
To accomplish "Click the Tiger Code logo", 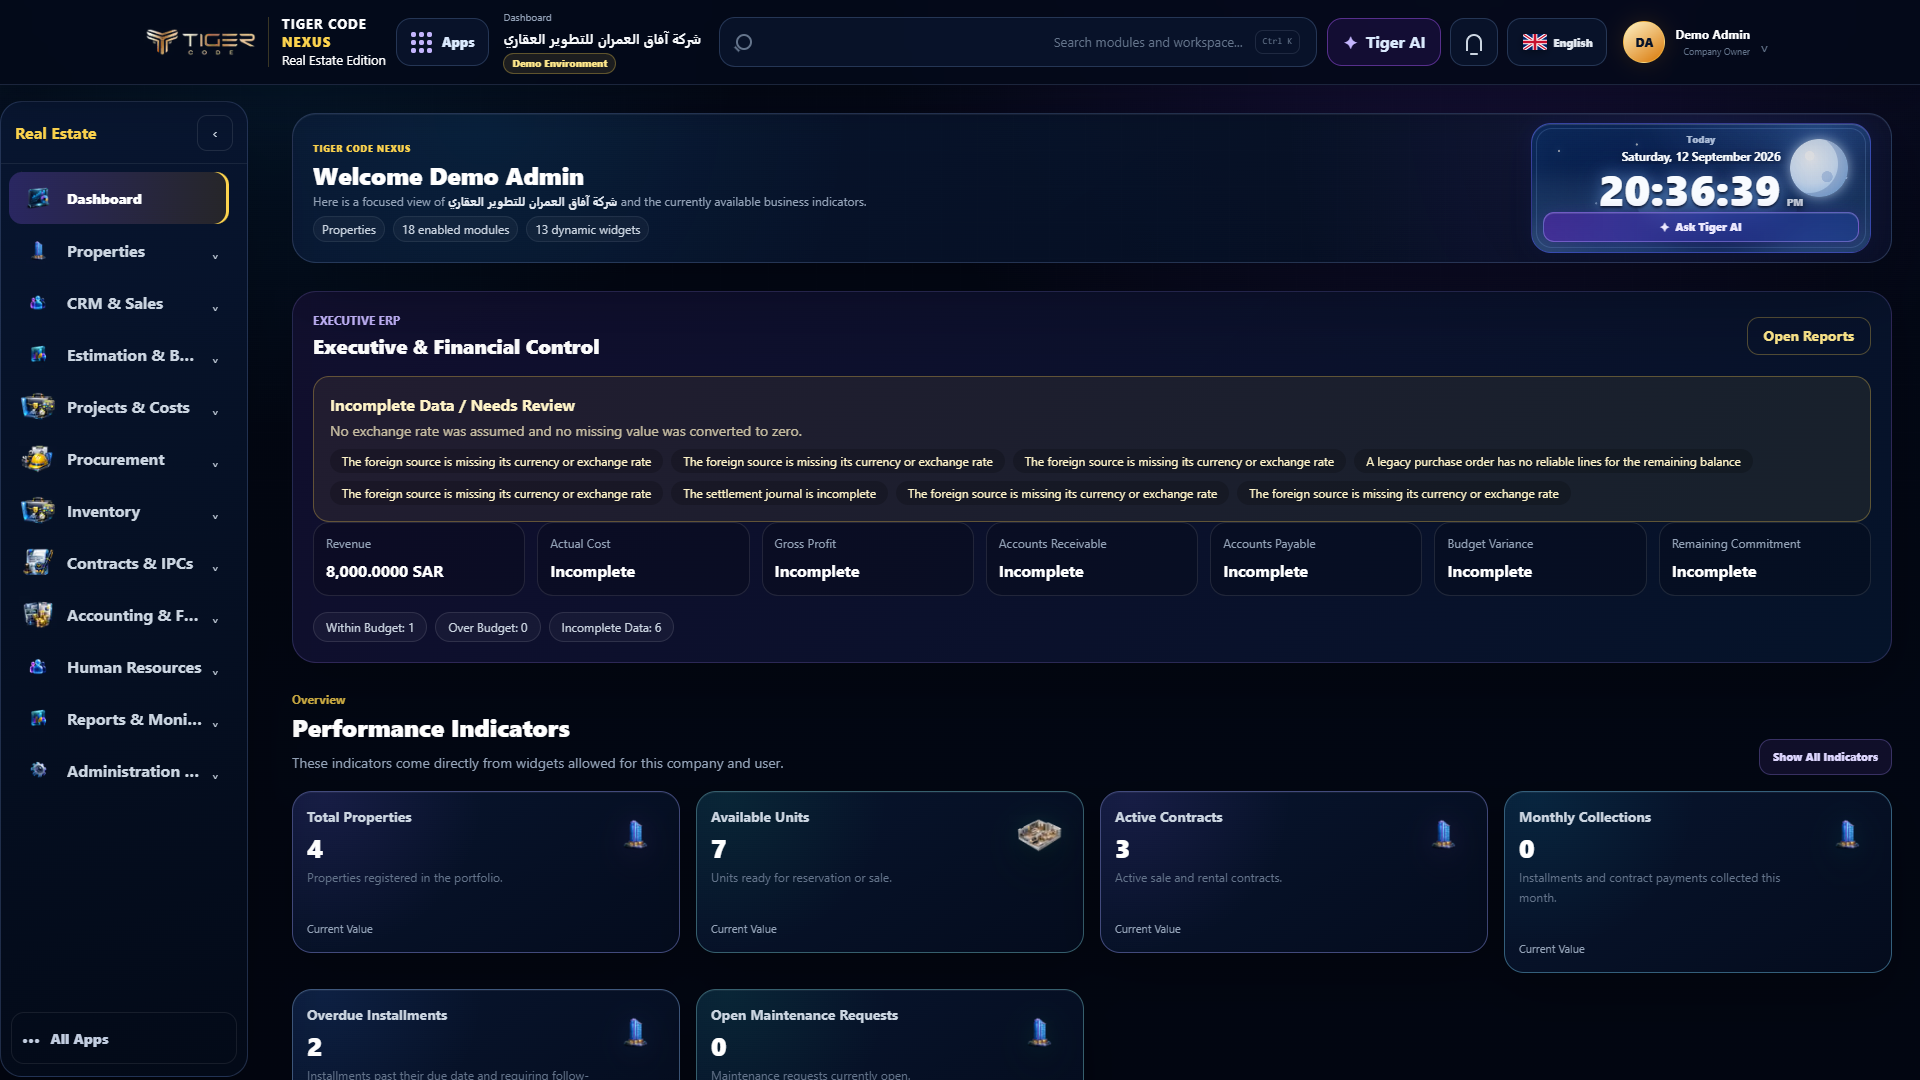I will [x=200, y=42].
